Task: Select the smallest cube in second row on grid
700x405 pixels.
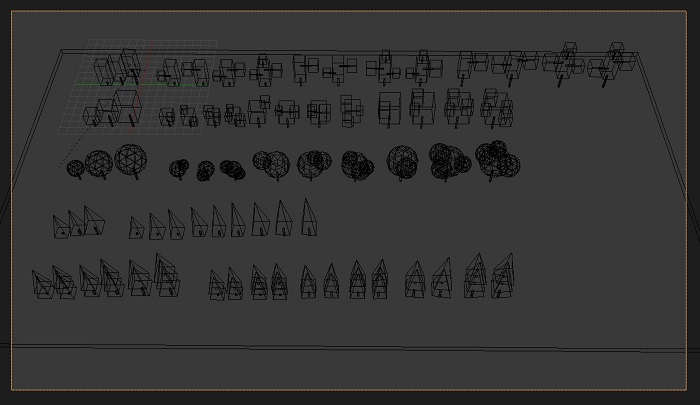Action: [x=91, y=116]
